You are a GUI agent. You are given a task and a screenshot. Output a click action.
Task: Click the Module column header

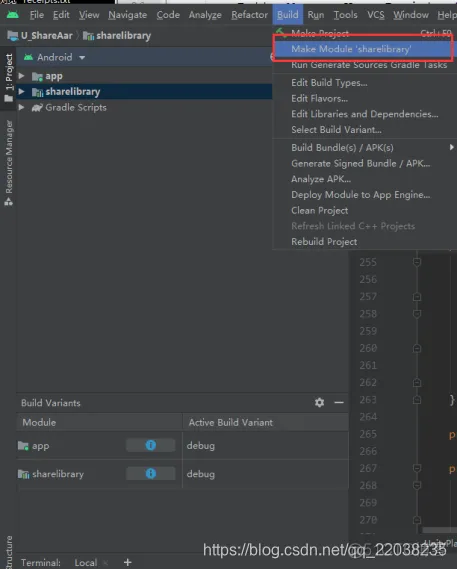tap(99, 422)
